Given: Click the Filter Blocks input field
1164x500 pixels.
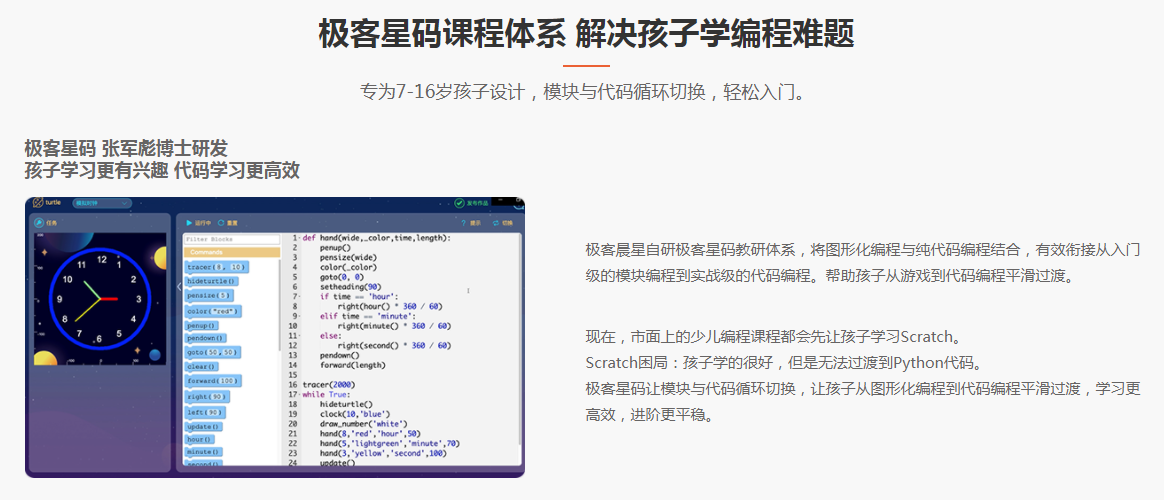Looking at the screenshot, I should (x=232, y=240).
